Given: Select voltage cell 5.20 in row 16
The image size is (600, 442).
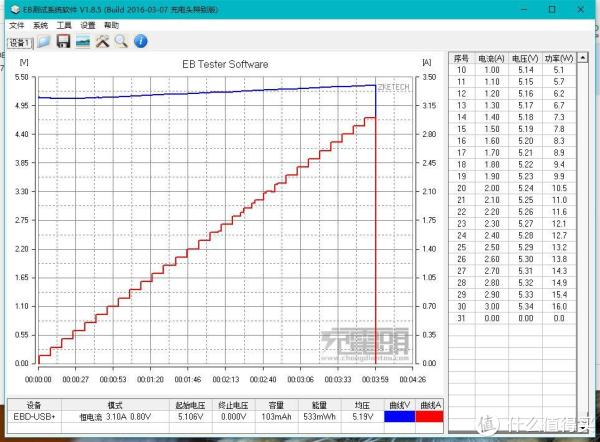Looking at the screenshot, I should click(x=525, y=141).
